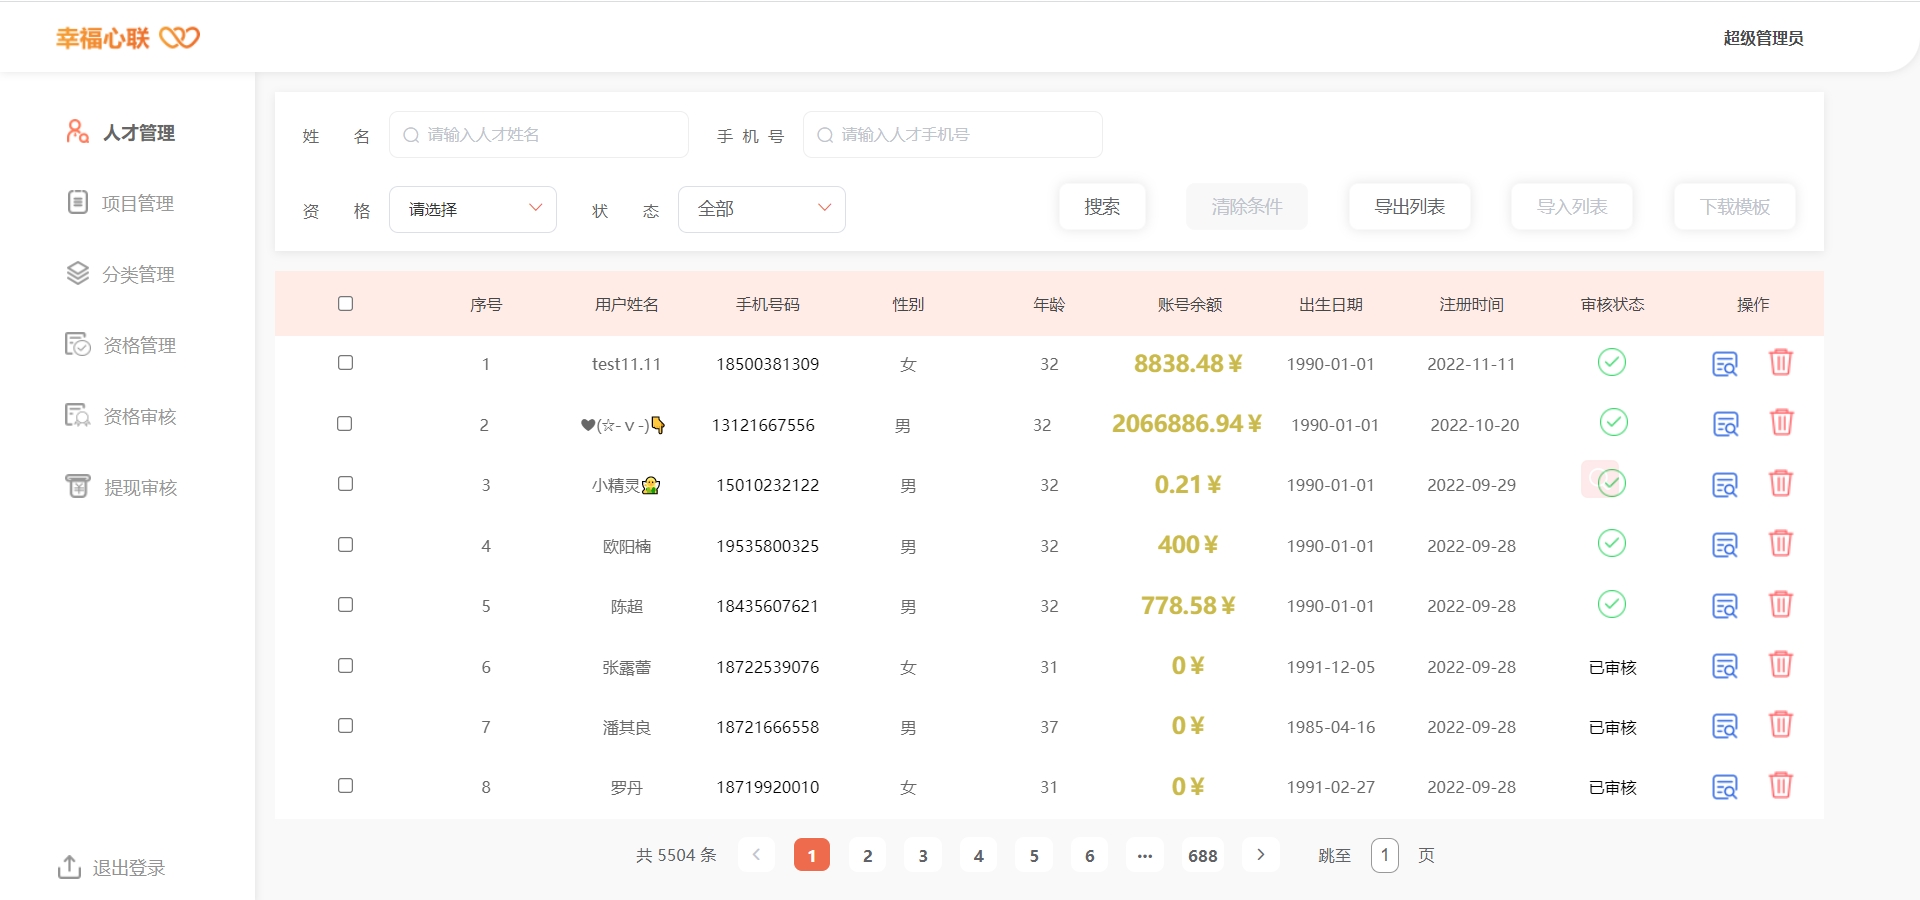Check the box for 欧阳楠 row
Screen dimensions: 1920x900
coord(345,545)
